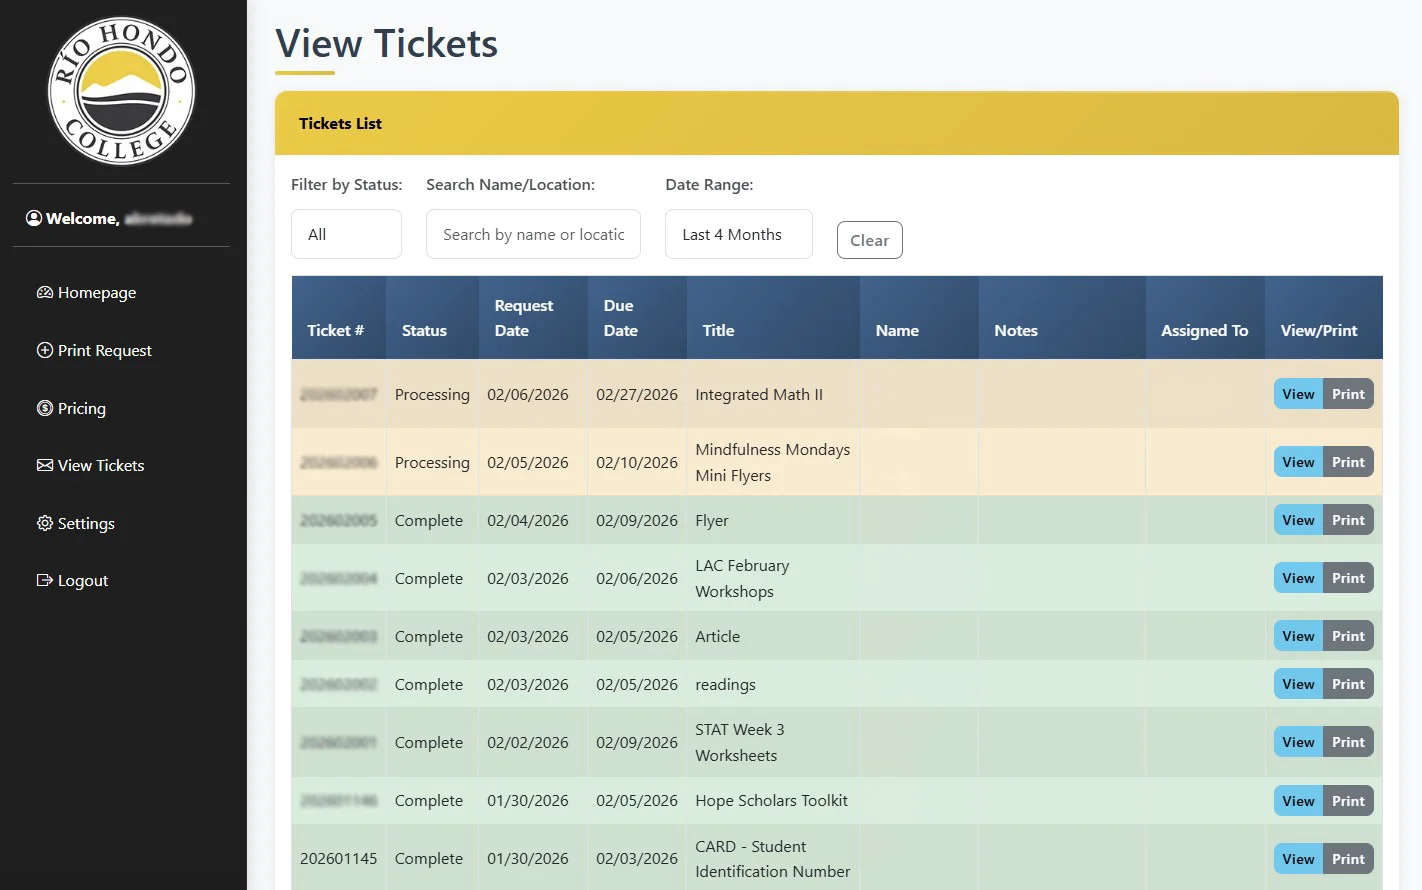This screenshot has width=1422, height=890.
Task: Open the Print Request page
Action: pos(94,350)
